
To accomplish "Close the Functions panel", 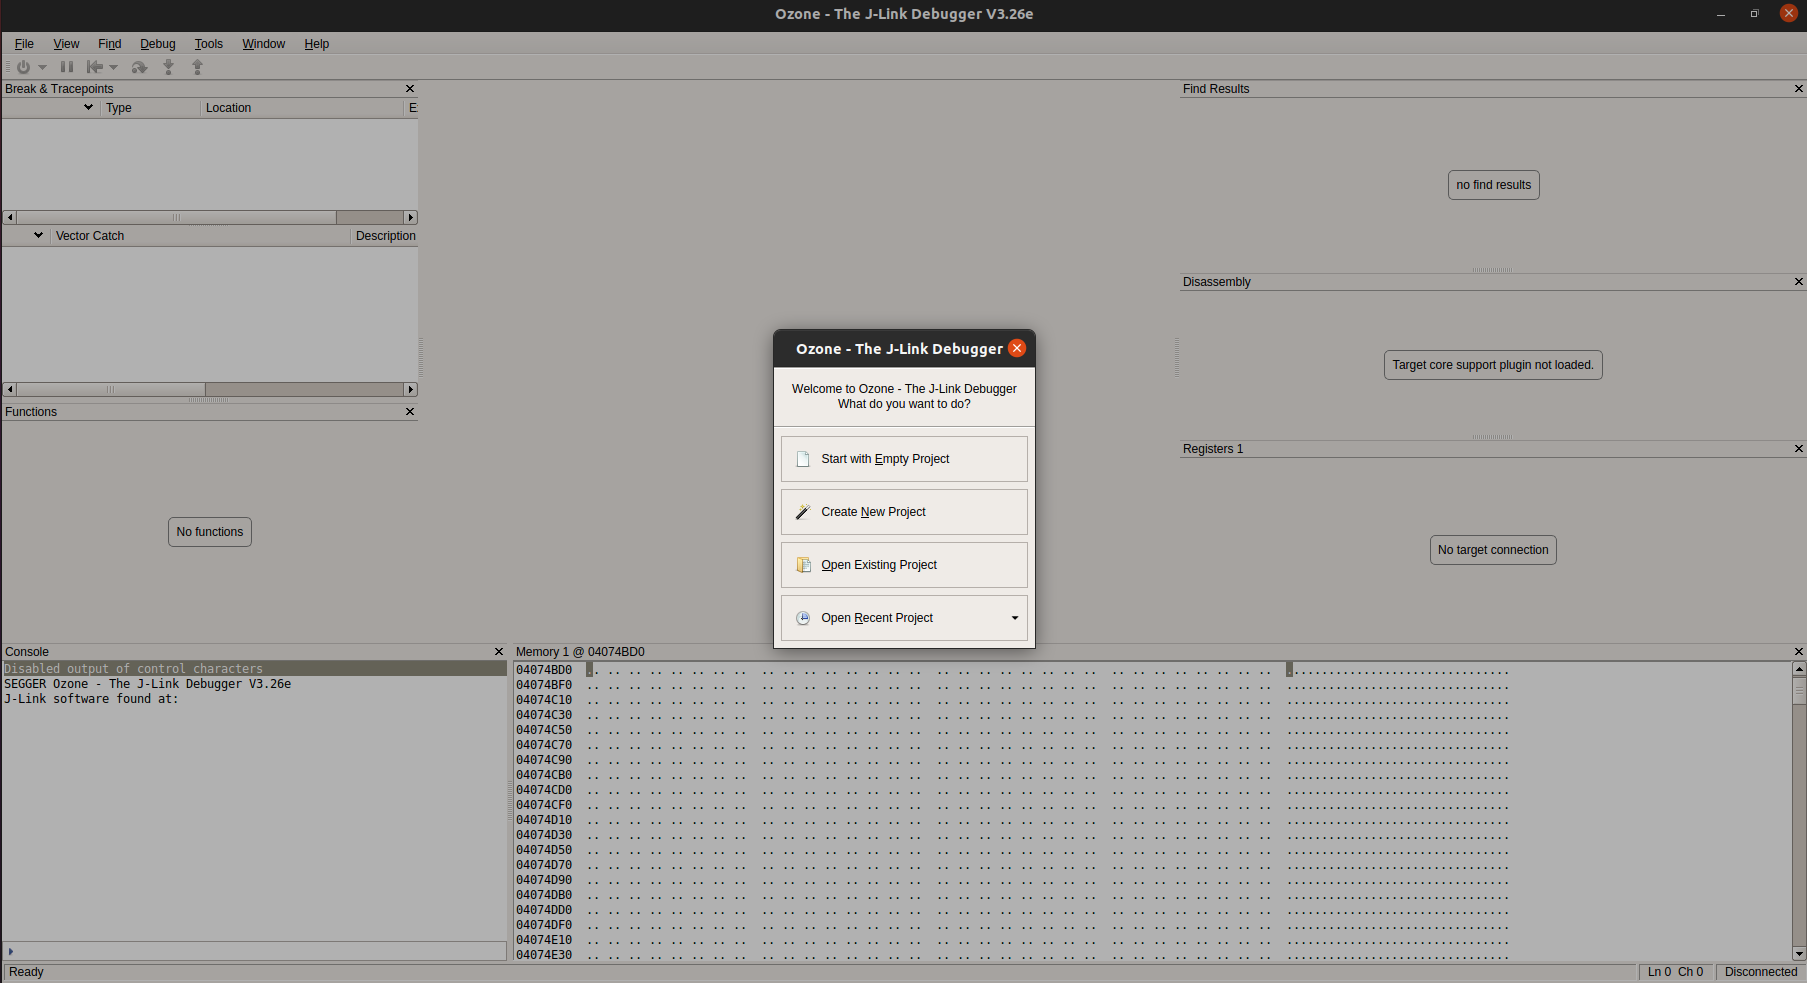I will point(409,412).
